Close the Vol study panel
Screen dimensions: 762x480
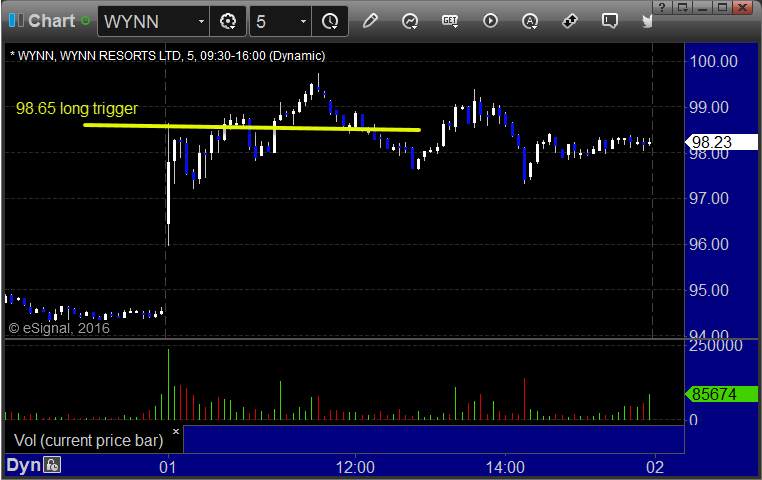[x=176, y=431]
